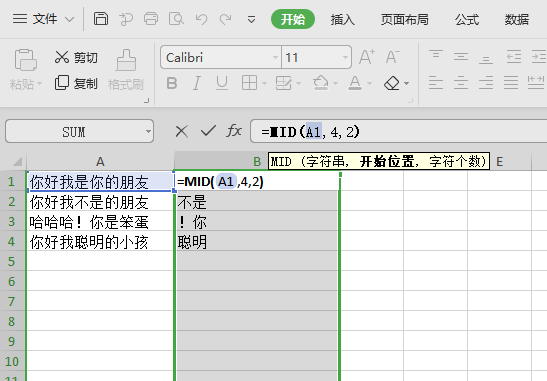Open the font size 11 dropdown
Screen dimensions: 547x381
tap(345, 57)
